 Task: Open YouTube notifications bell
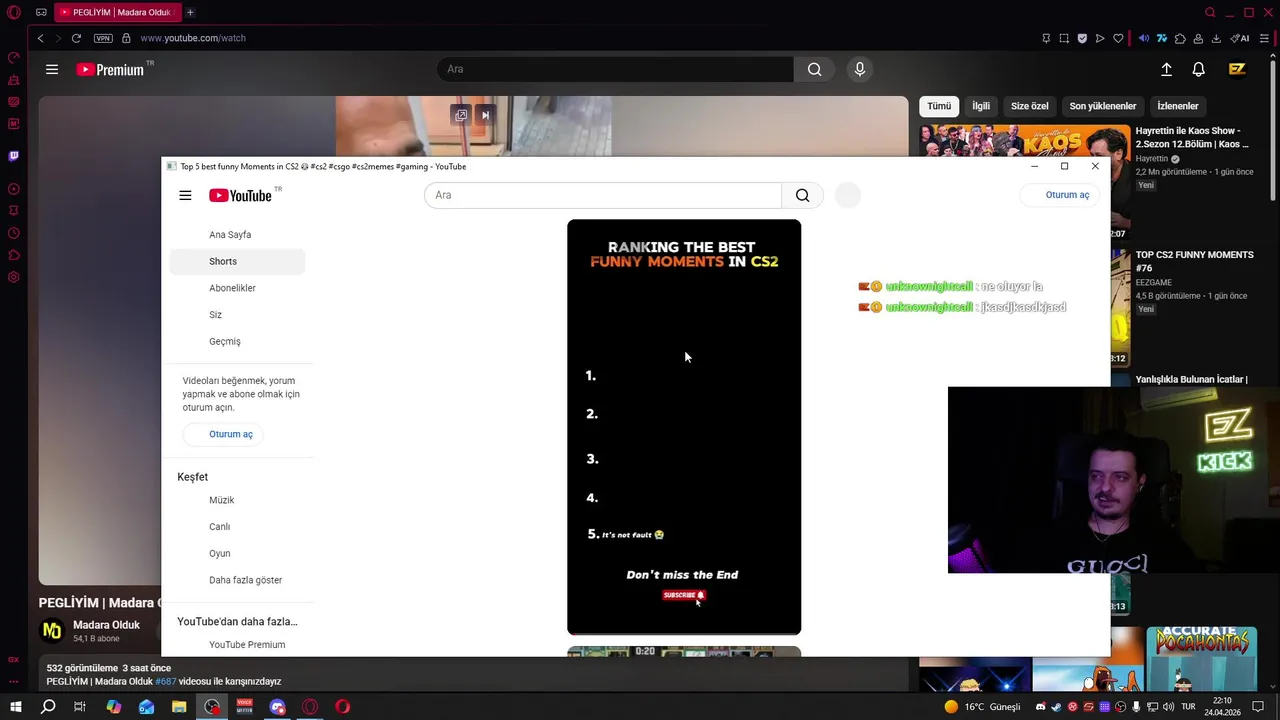(x=1198, y=69)
